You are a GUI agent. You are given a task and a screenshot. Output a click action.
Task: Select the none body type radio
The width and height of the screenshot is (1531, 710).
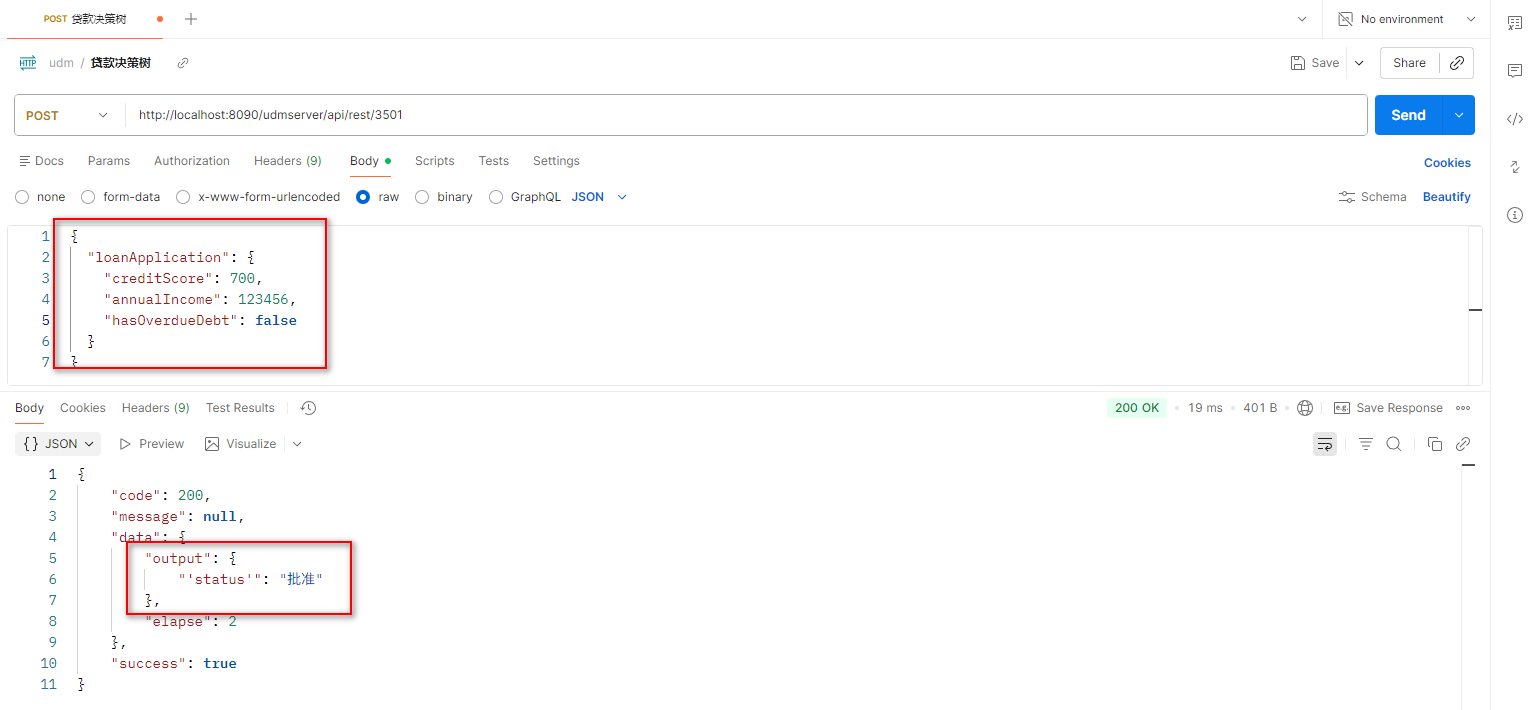pos(22,197)
